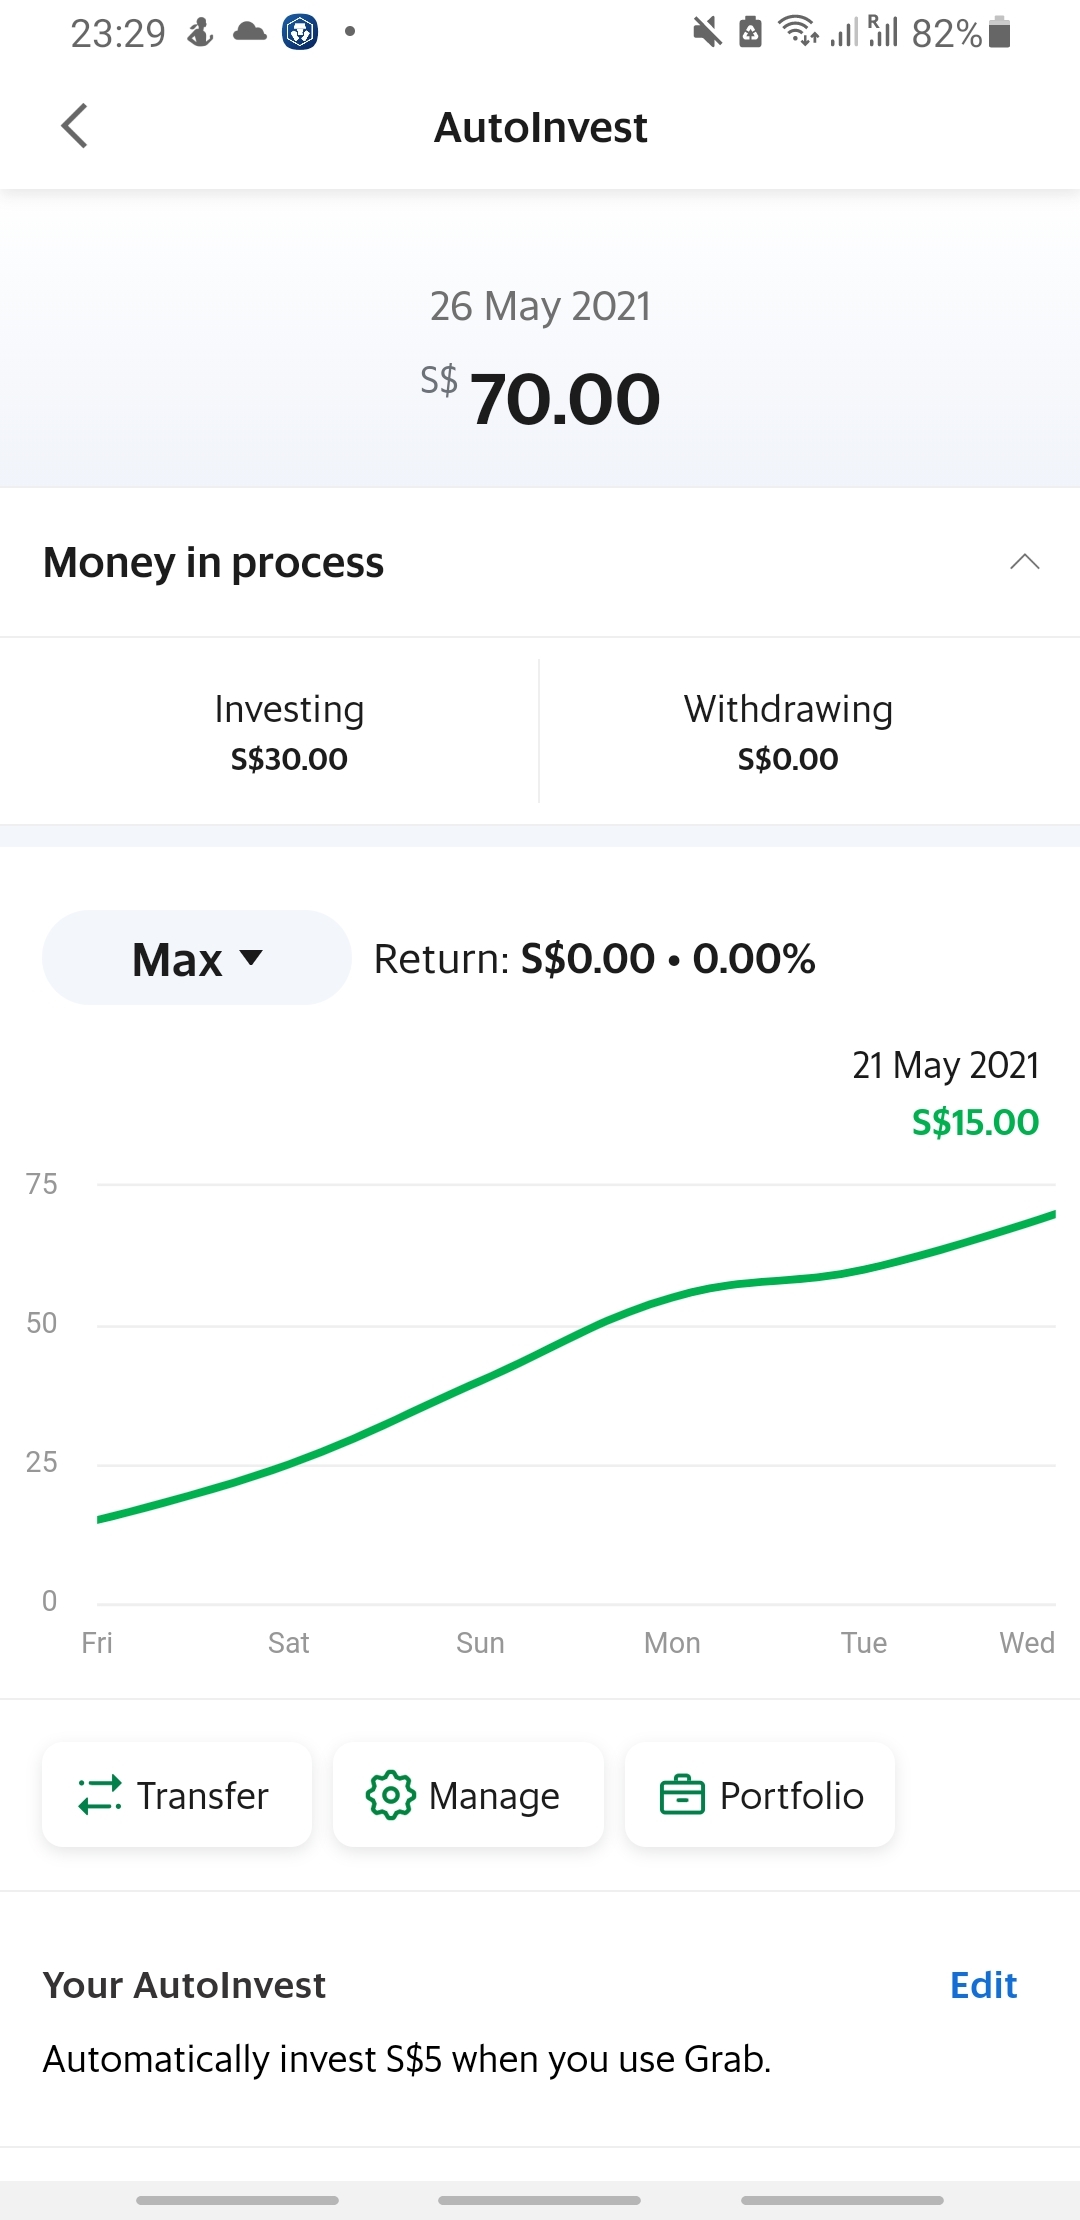Select the Investing S$30.00 amount
The height and width of the screenshot is (2220, 1080).
click(x=289, y=759)
